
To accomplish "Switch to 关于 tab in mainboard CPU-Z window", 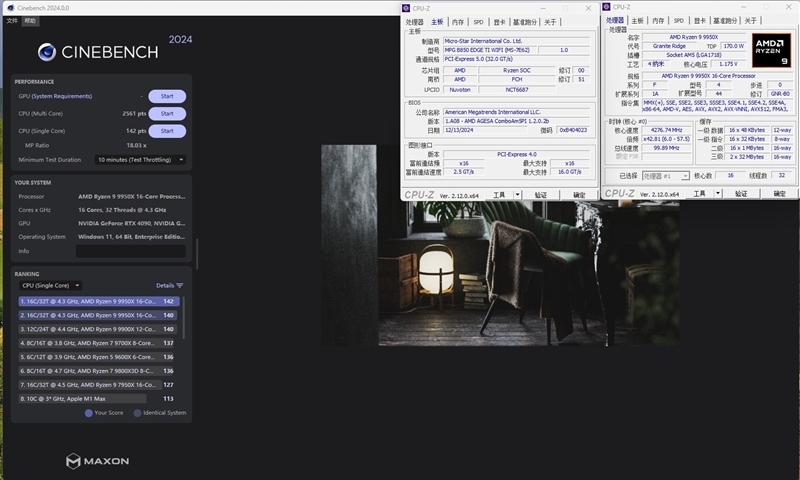I will coord(550,22).
